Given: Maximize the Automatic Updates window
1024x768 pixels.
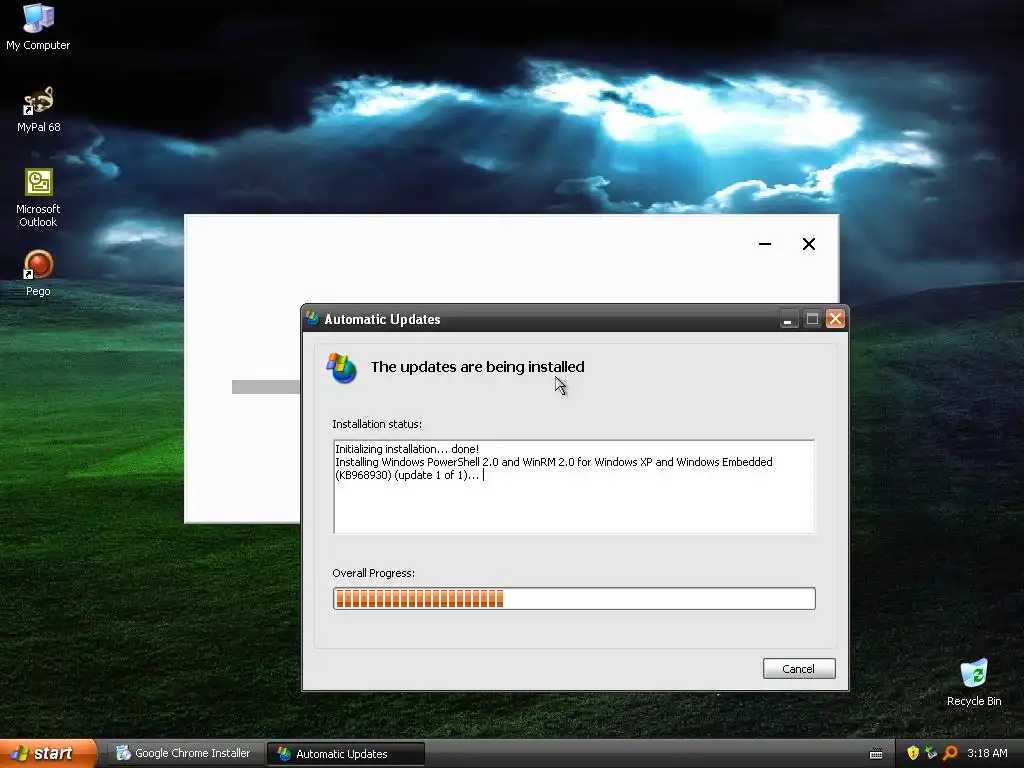Looking at the screenshot, I should (812, 319).
